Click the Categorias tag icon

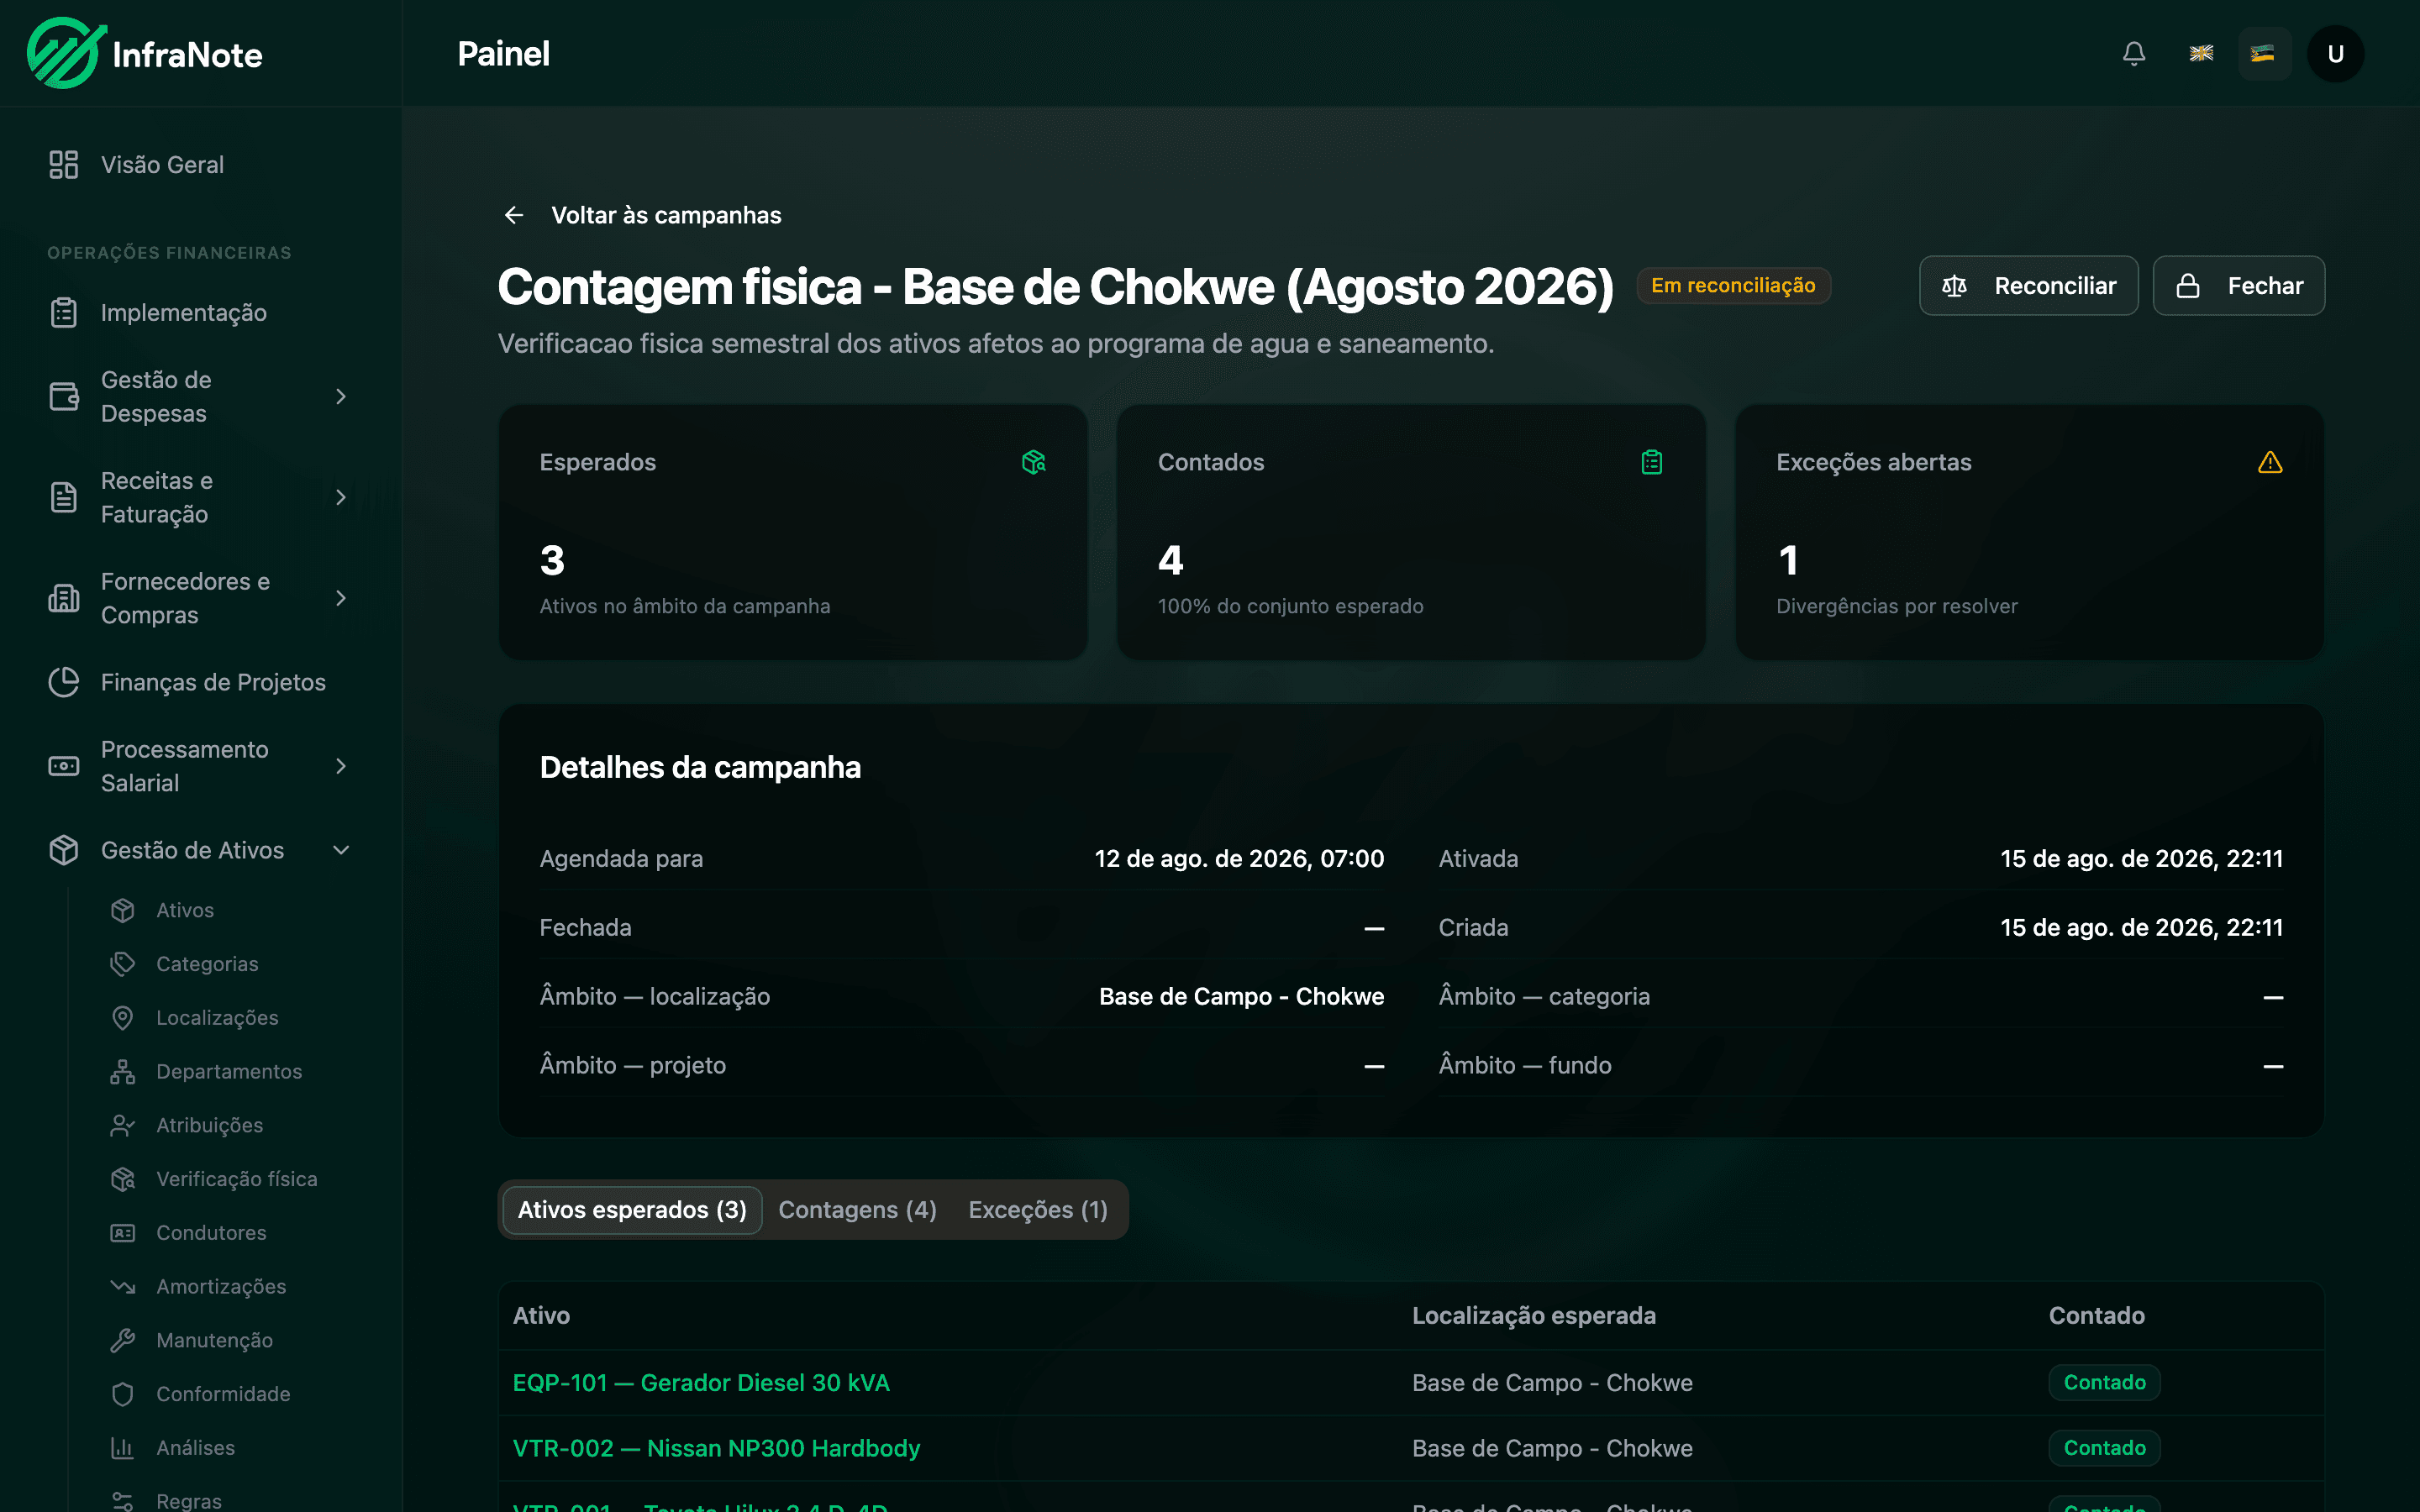tap(123, 964)
